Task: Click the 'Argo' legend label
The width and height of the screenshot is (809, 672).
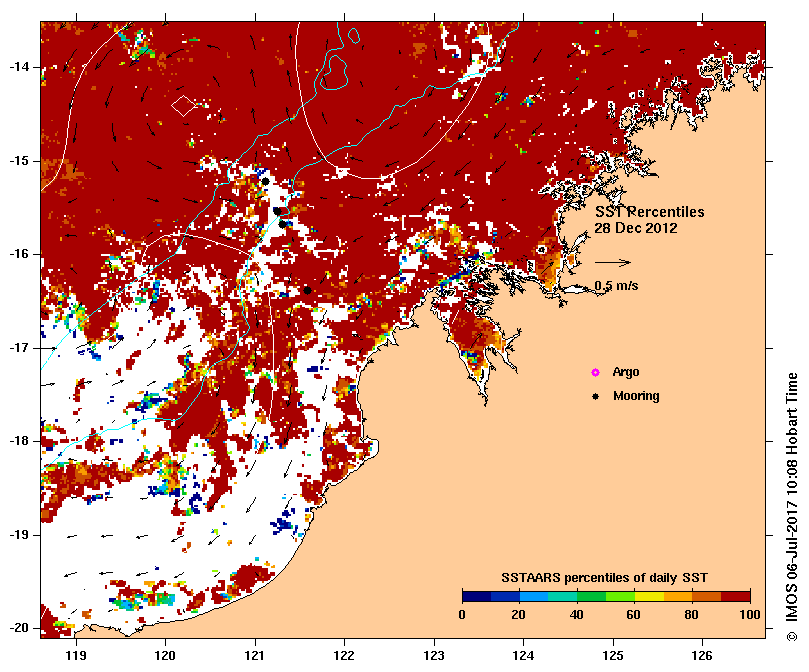Action: point(626,372)
